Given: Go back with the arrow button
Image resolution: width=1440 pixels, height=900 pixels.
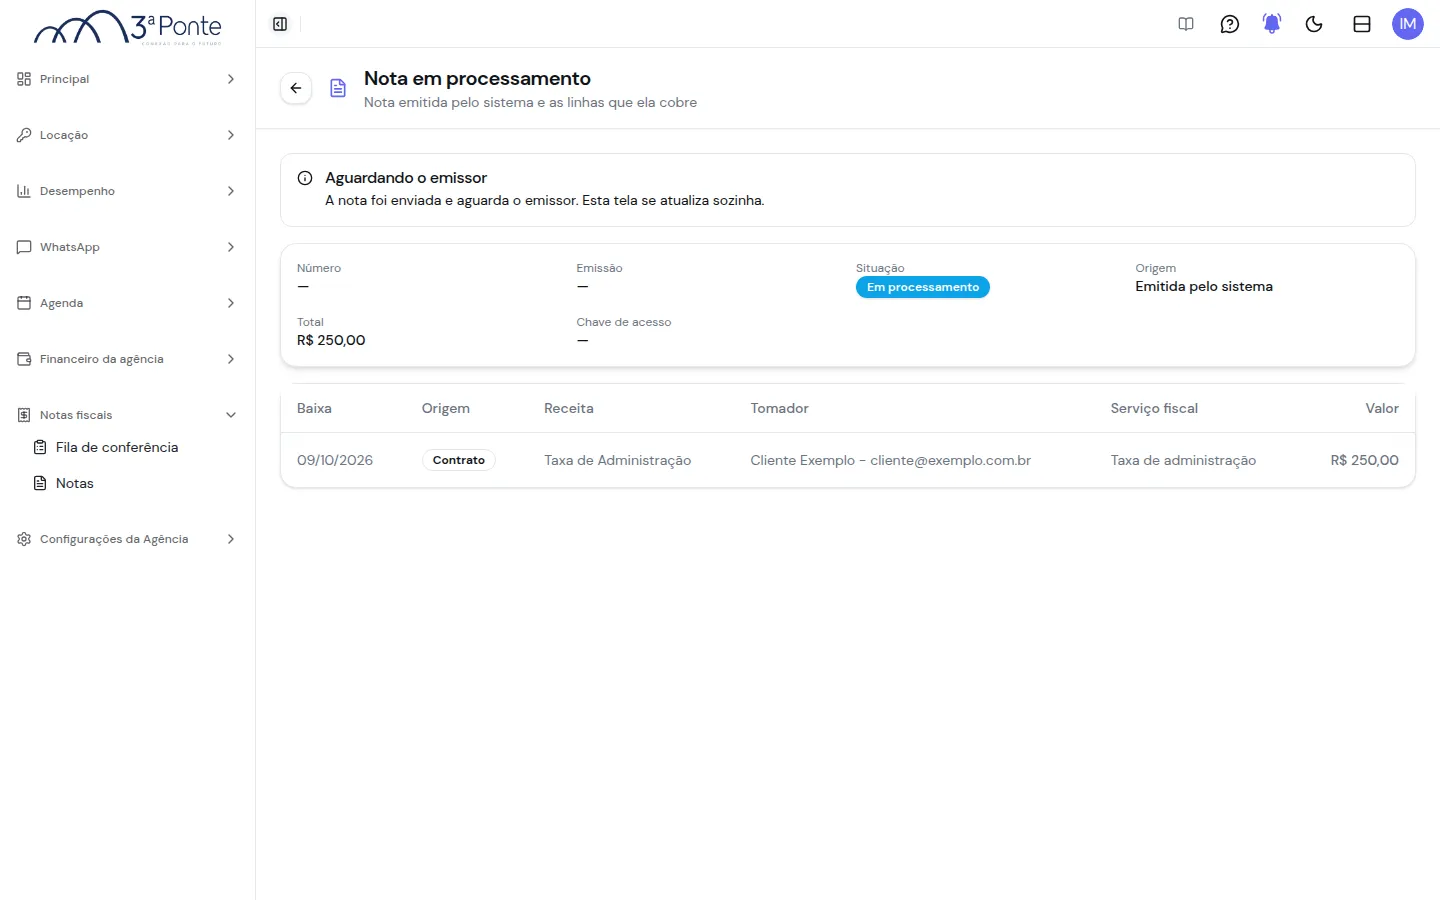Looking at the screenshot, I should click(296, 88).
